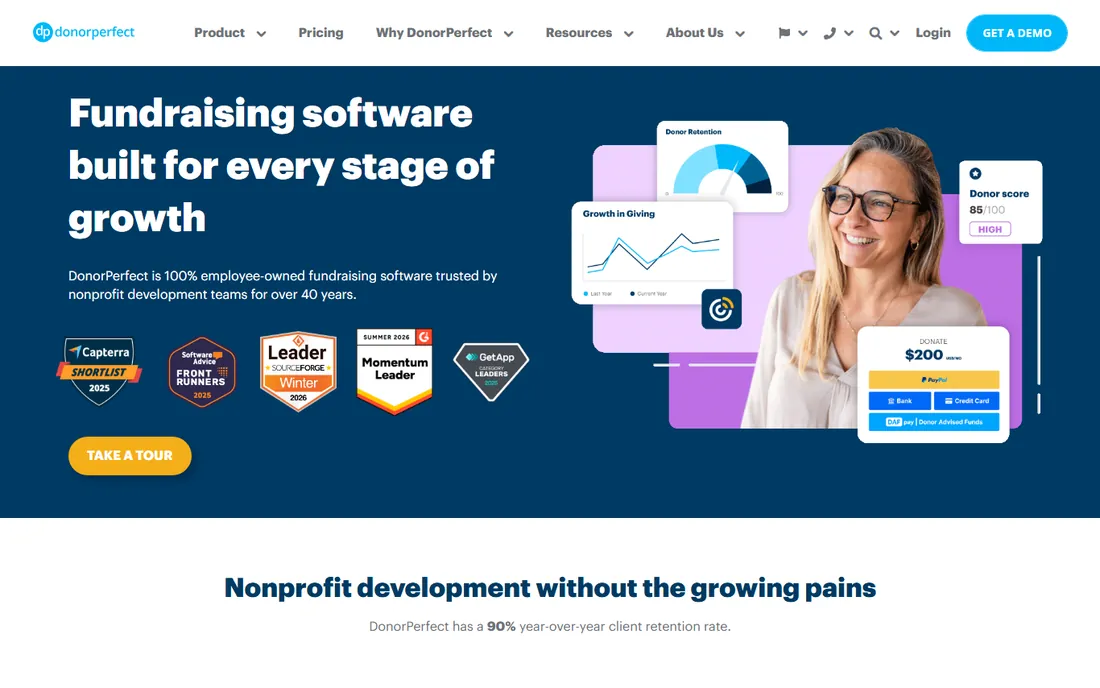Click the GET A DEMO button
Image resolution: width=1100 pixels, height=688 pixels.
(1017, 33)
